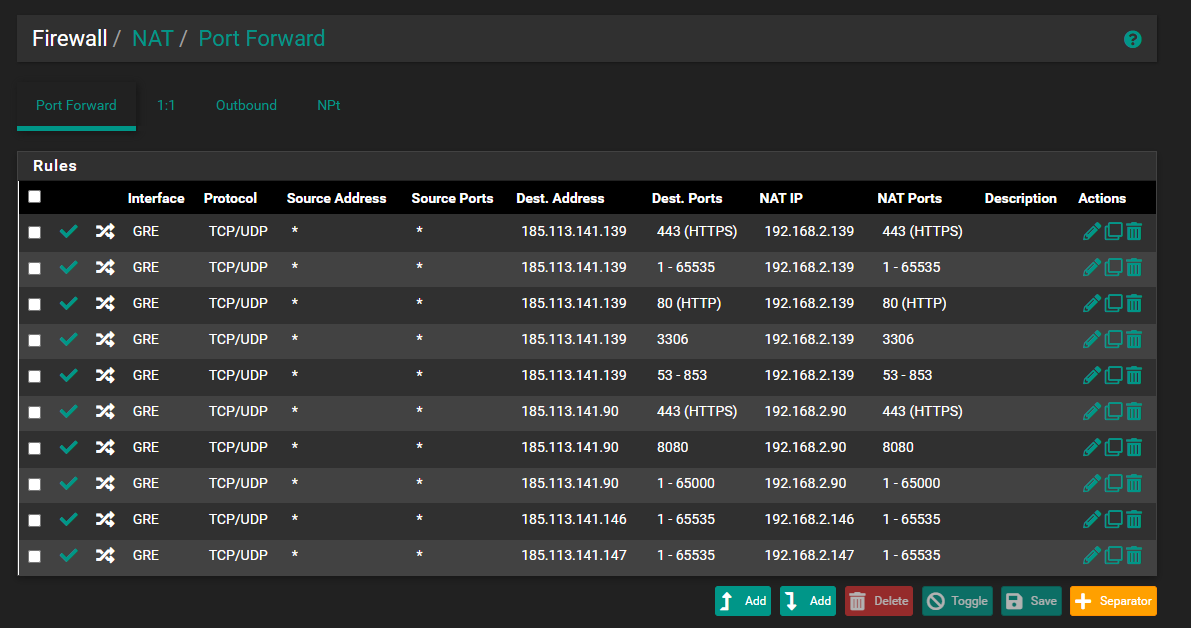Open the help icon in the header
1191x628 pixels.
tap(1132, 39)
